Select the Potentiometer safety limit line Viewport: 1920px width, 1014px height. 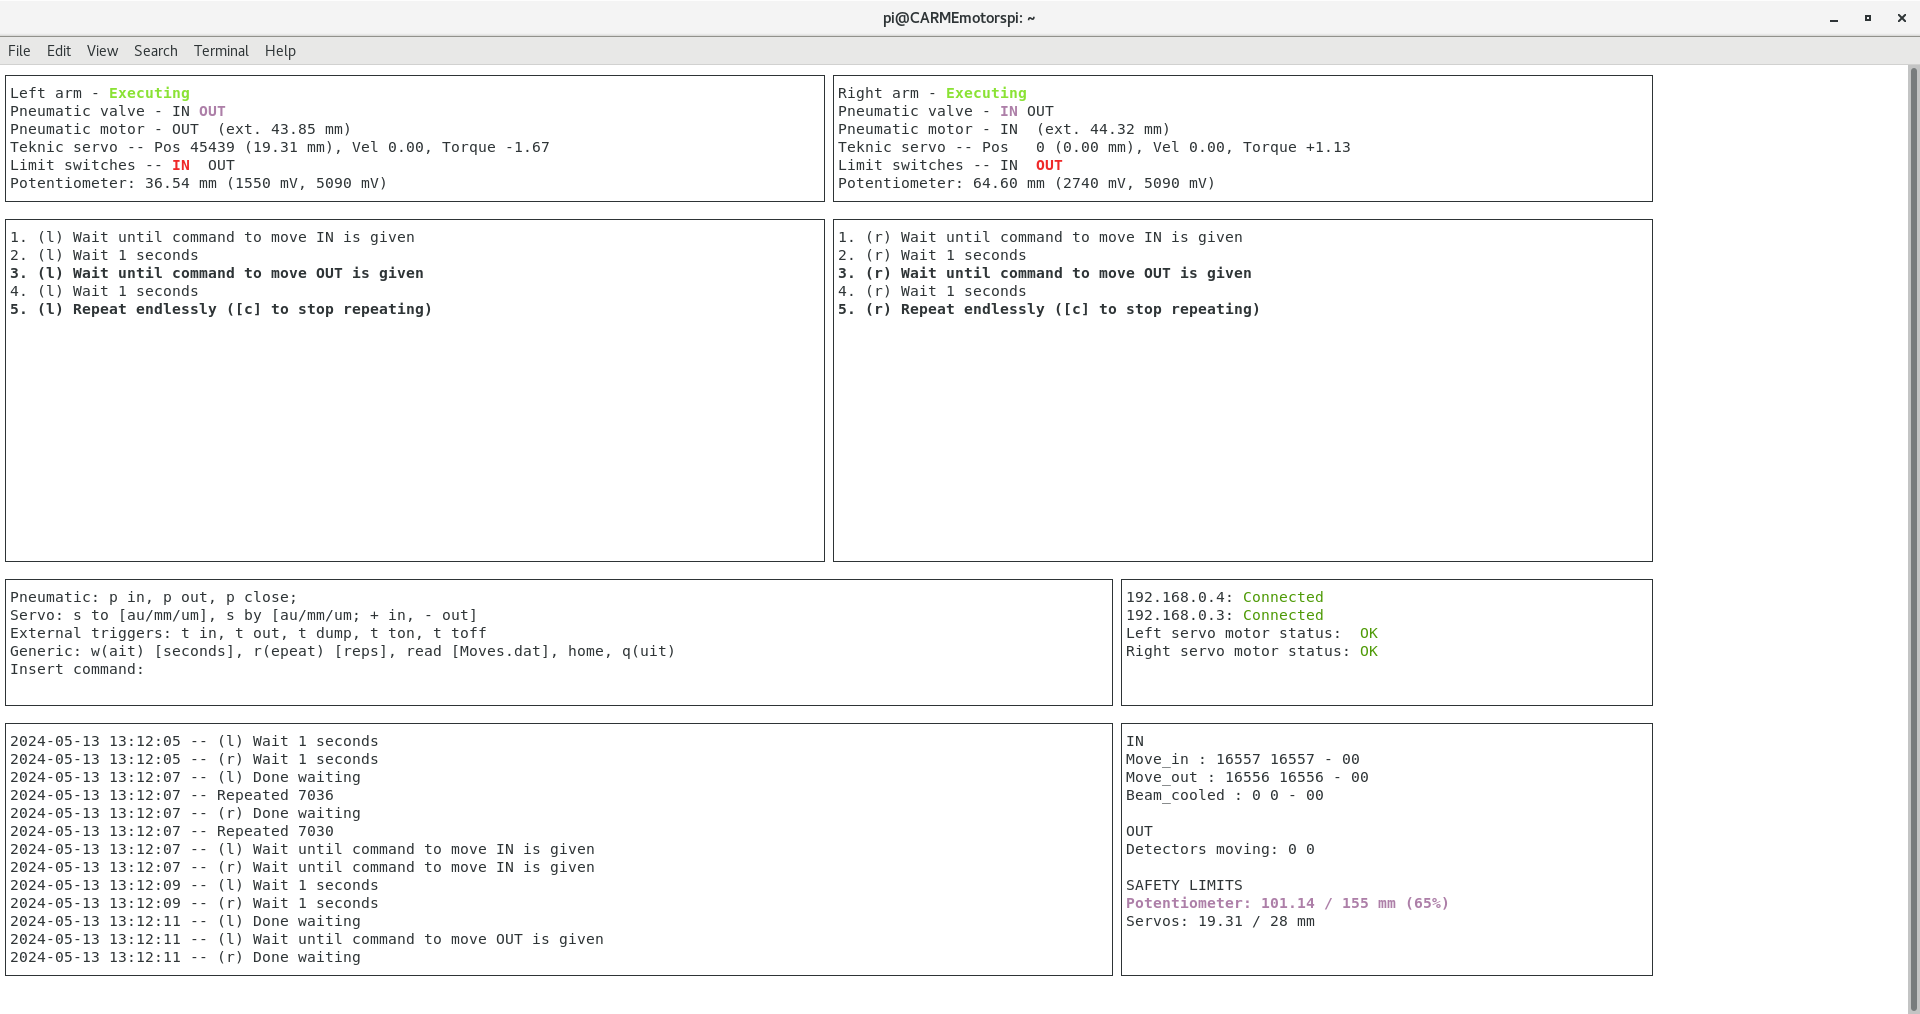[1287, 903]
